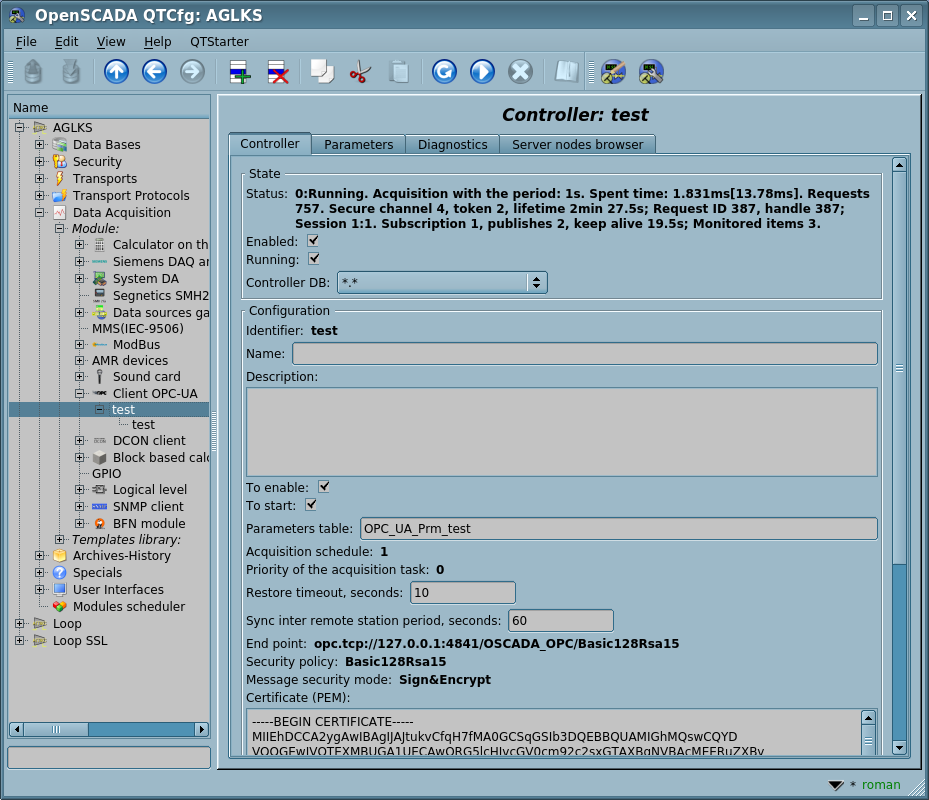
Task: Expand the Data Bases tree node
Action: (x=40, y=145)
